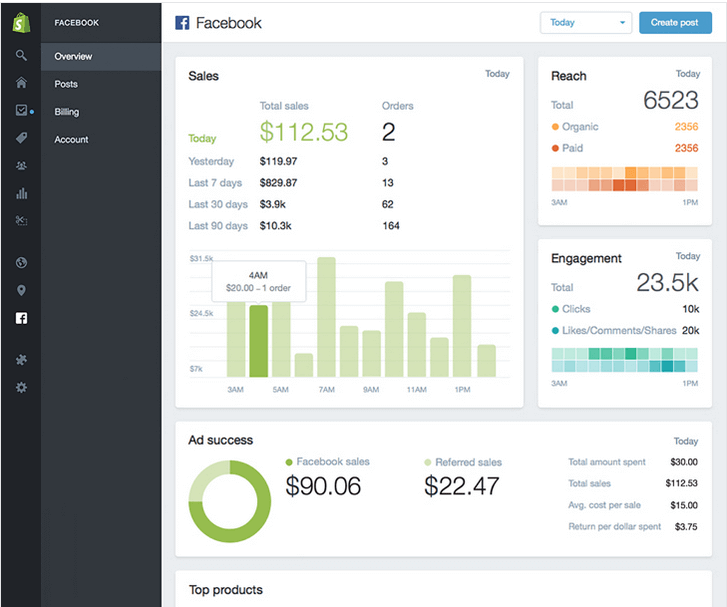Select the Overview menu item
Image resolution: width=727 pixels, height=607 pixels.
point(73,57)
